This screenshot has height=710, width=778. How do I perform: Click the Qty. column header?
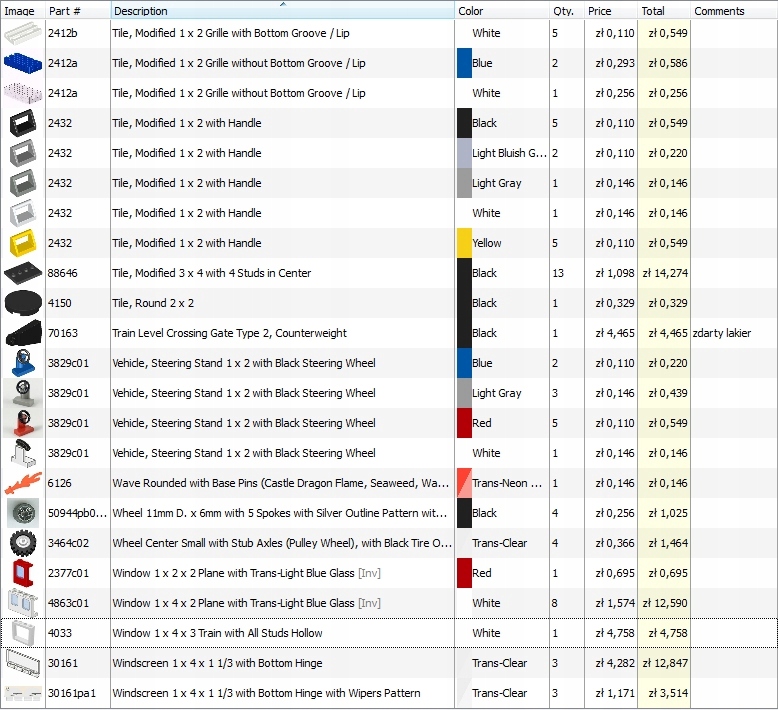[x=565, y=11]
